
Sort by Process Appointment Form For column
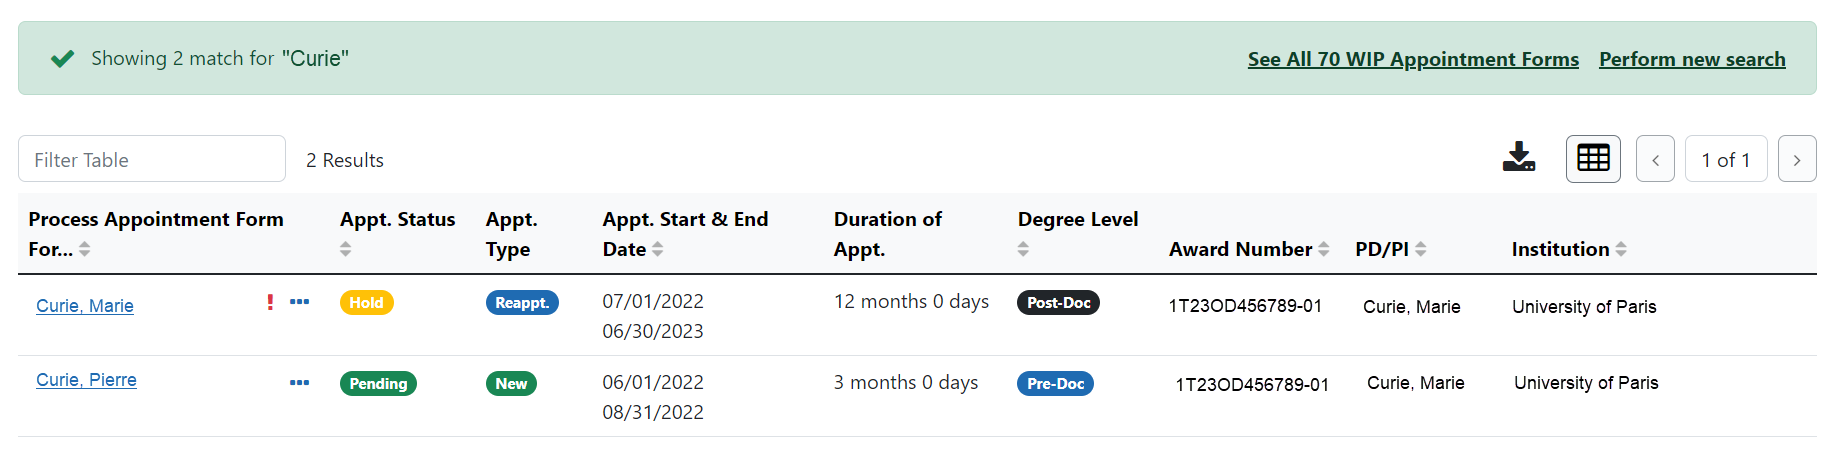[85, 249]
